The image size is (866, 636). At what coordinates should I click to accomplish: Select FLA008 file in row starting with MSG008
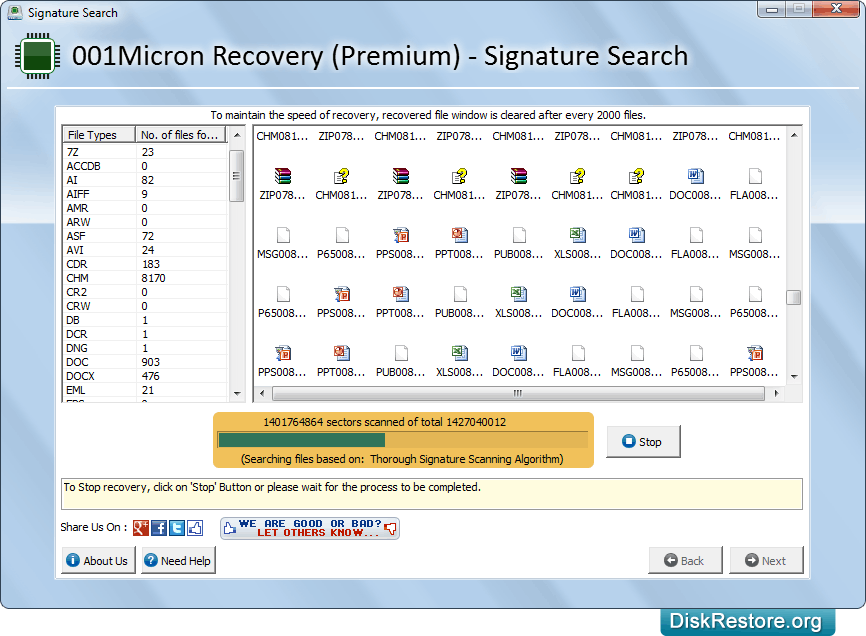[x=695, y=243]
